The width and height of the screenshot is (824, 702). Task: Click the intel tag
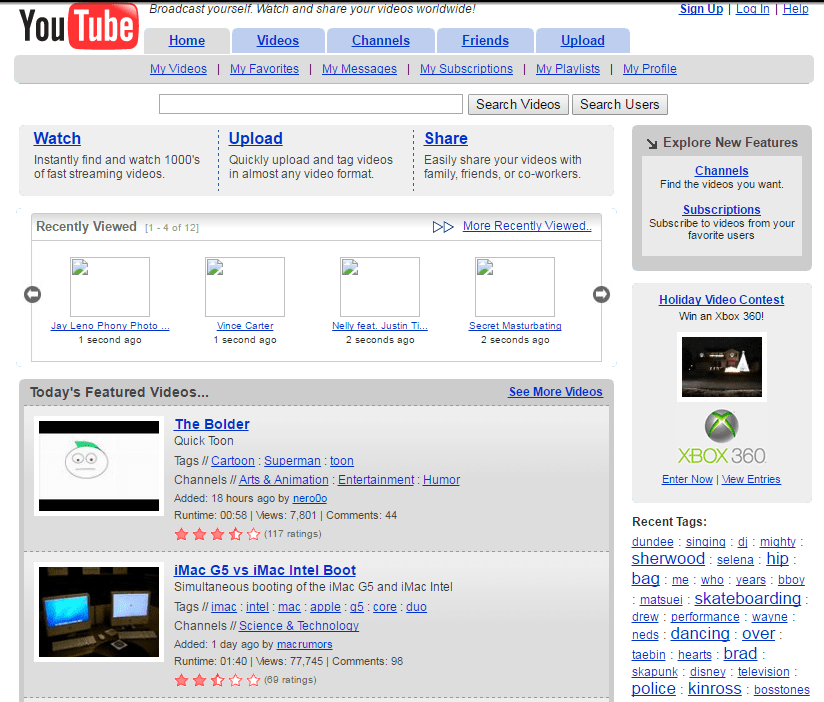point(258,607)
